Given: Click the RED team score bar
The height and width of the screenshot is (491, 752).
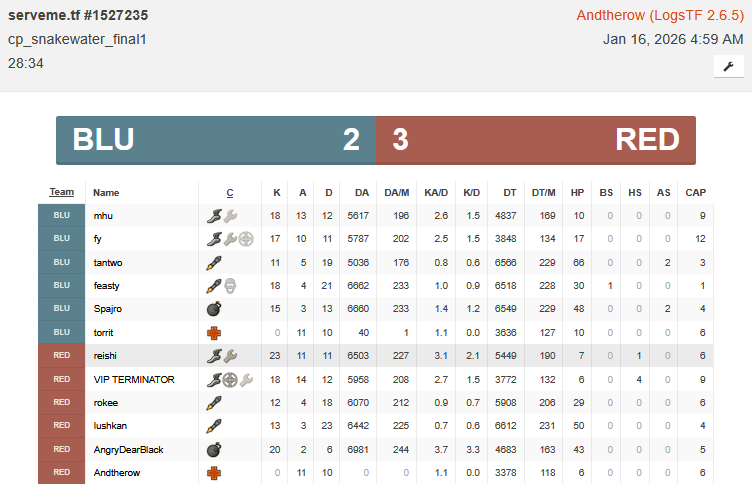Looking at the screenshot, I should point(535,140).
